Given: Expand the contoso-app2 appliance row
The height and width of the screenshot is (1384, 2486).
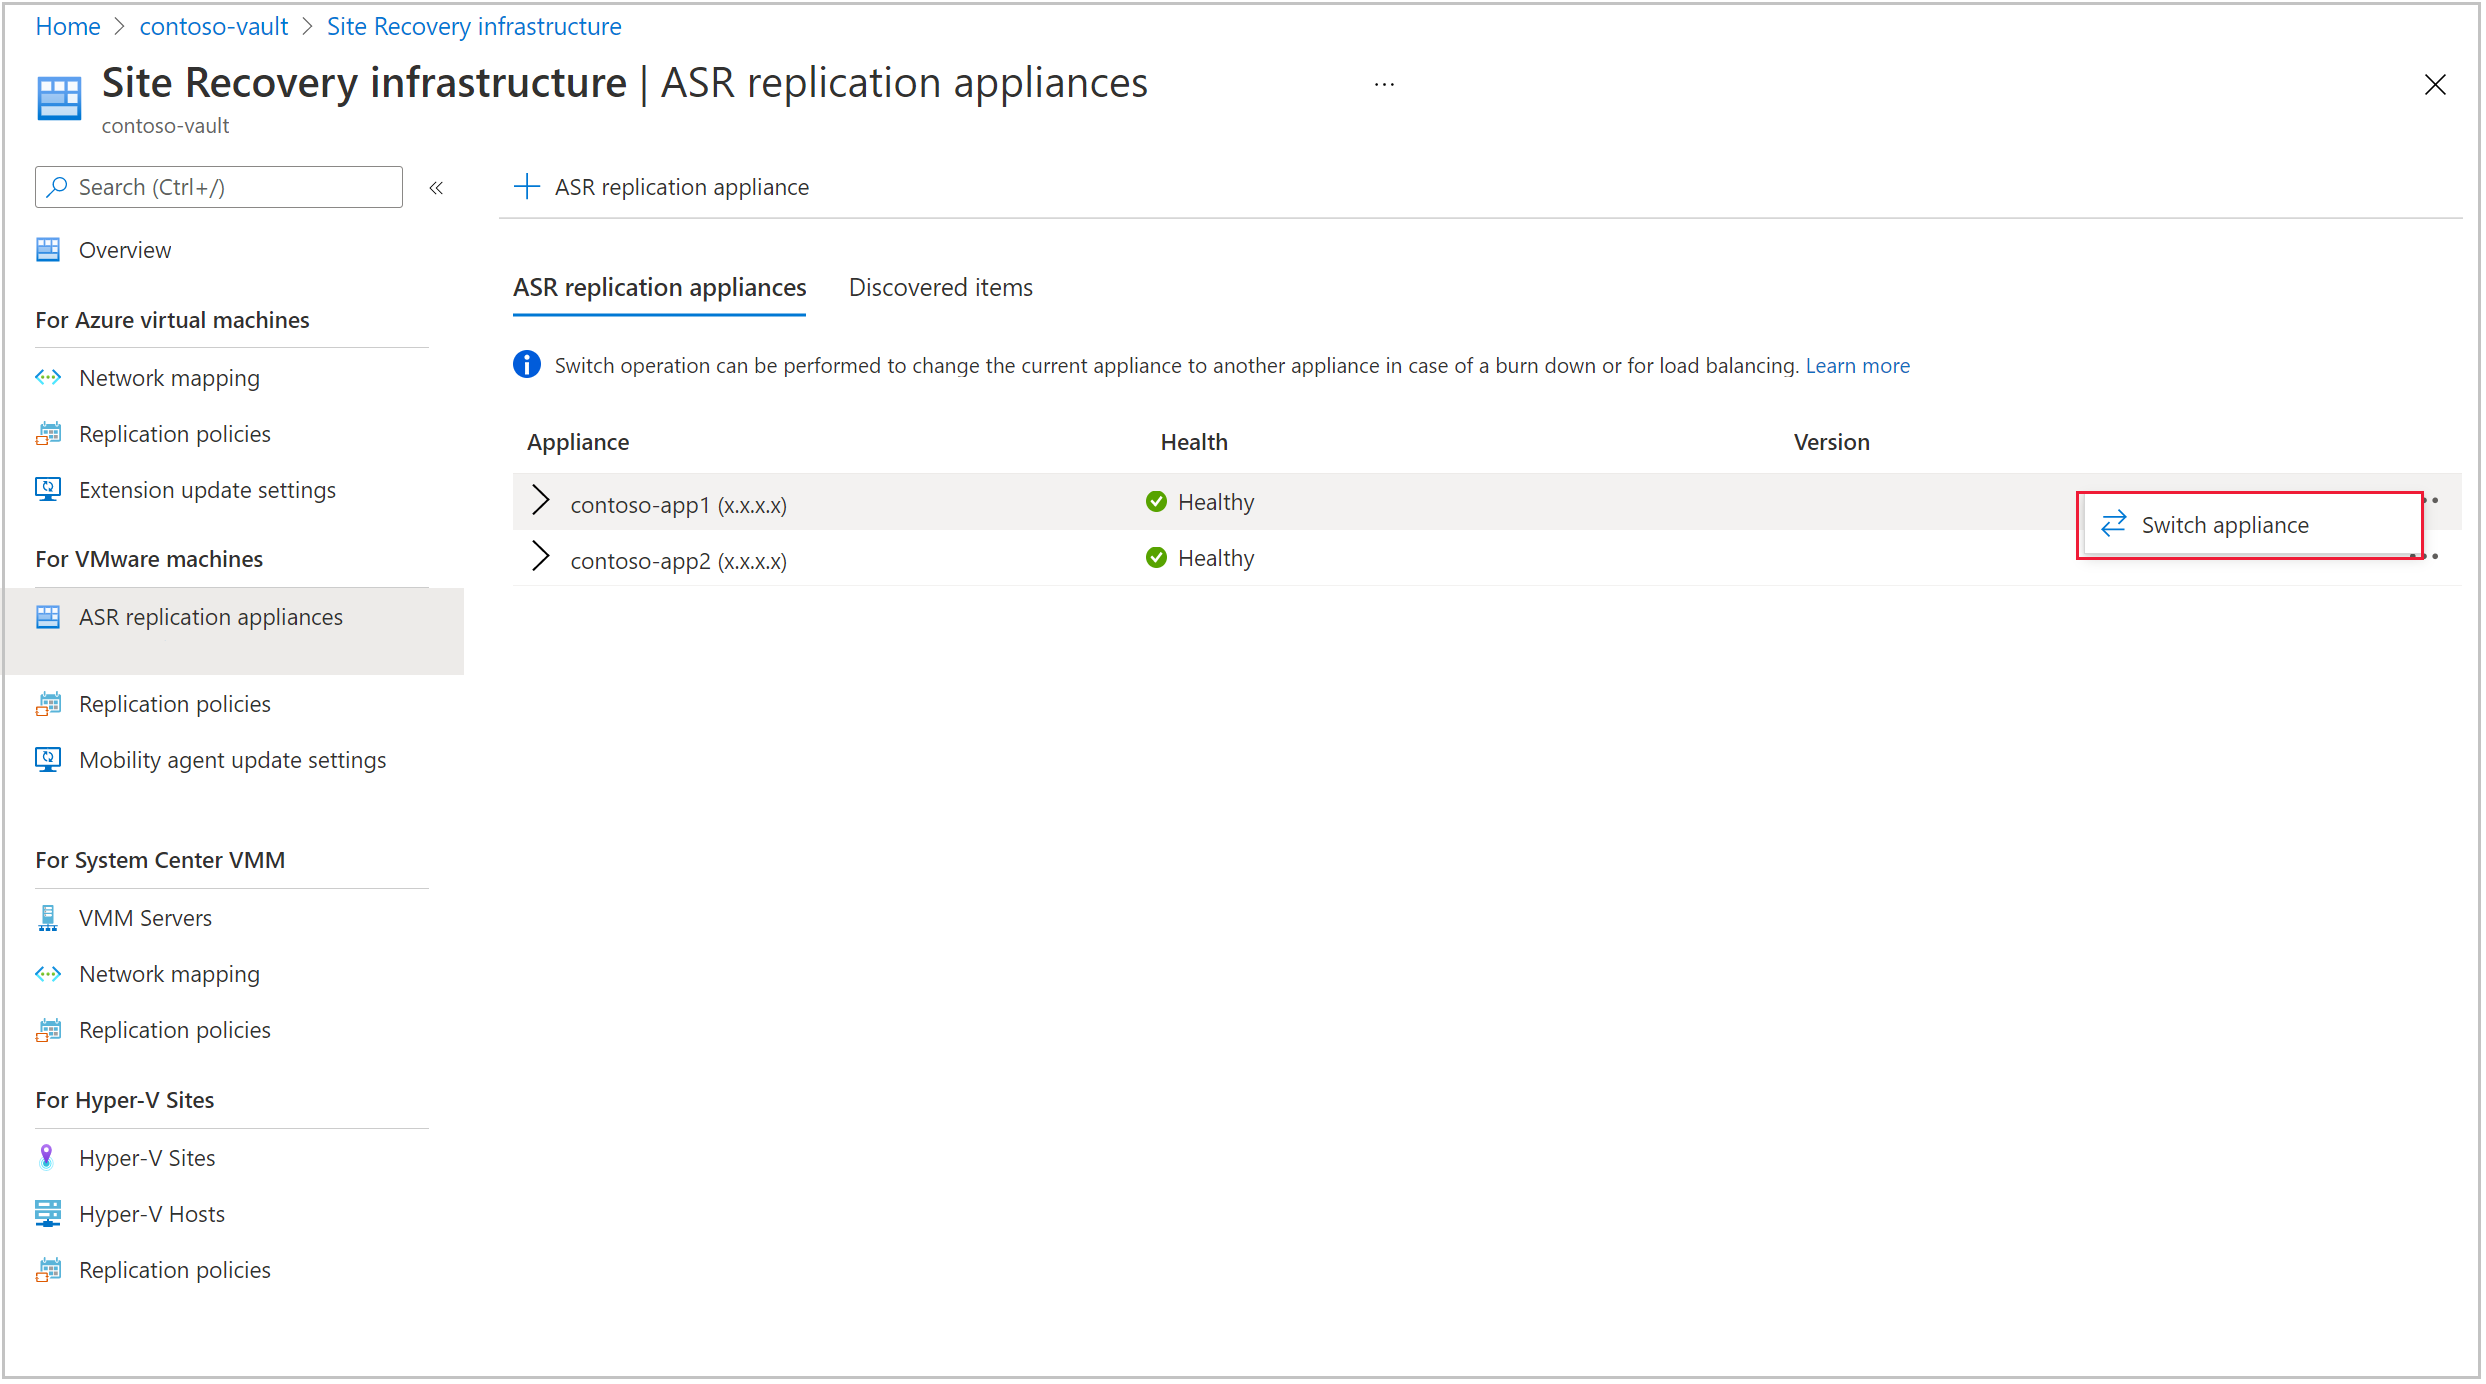Looking at the screenshot, I should click(544, 557).
